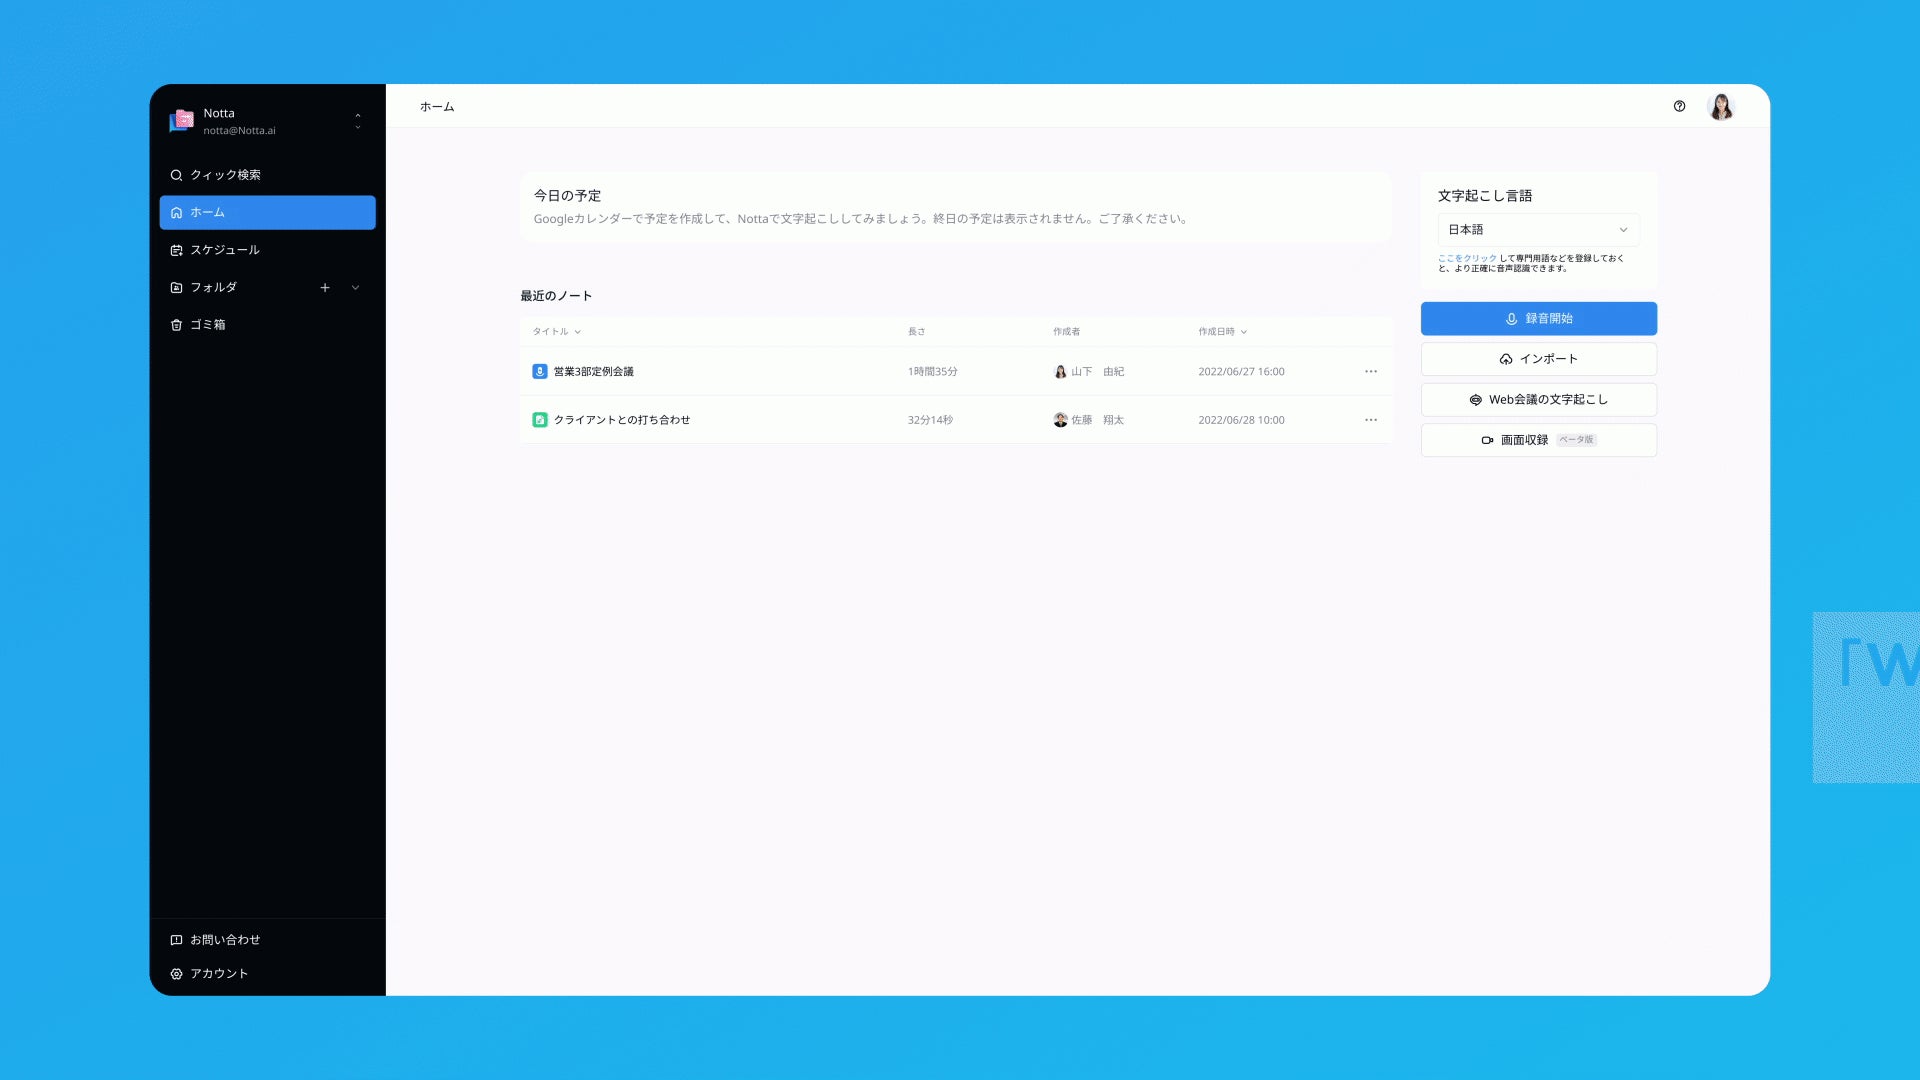This screenshot has width=1920, height=1080.
Task: Click the green file icon of クライアントとの打ち合わせ
Action: pyautogui.click(x=540, y=420)
